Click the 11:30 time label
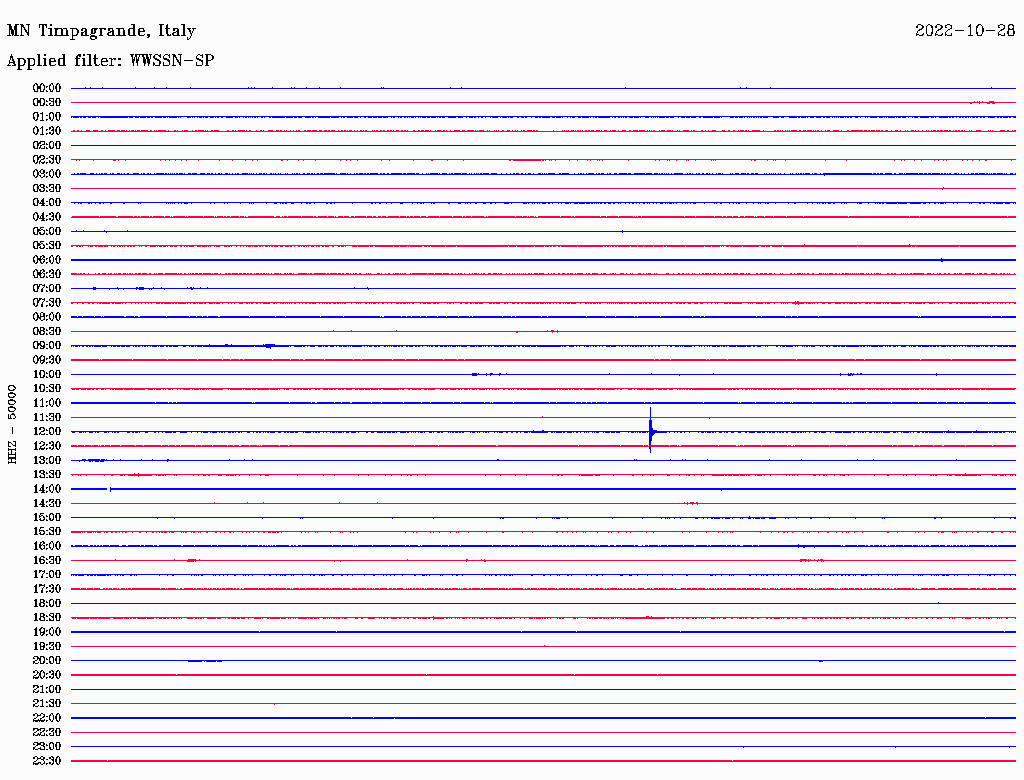Image resolution: width=1024 pixels, height=780 pixels. [47, 417]
